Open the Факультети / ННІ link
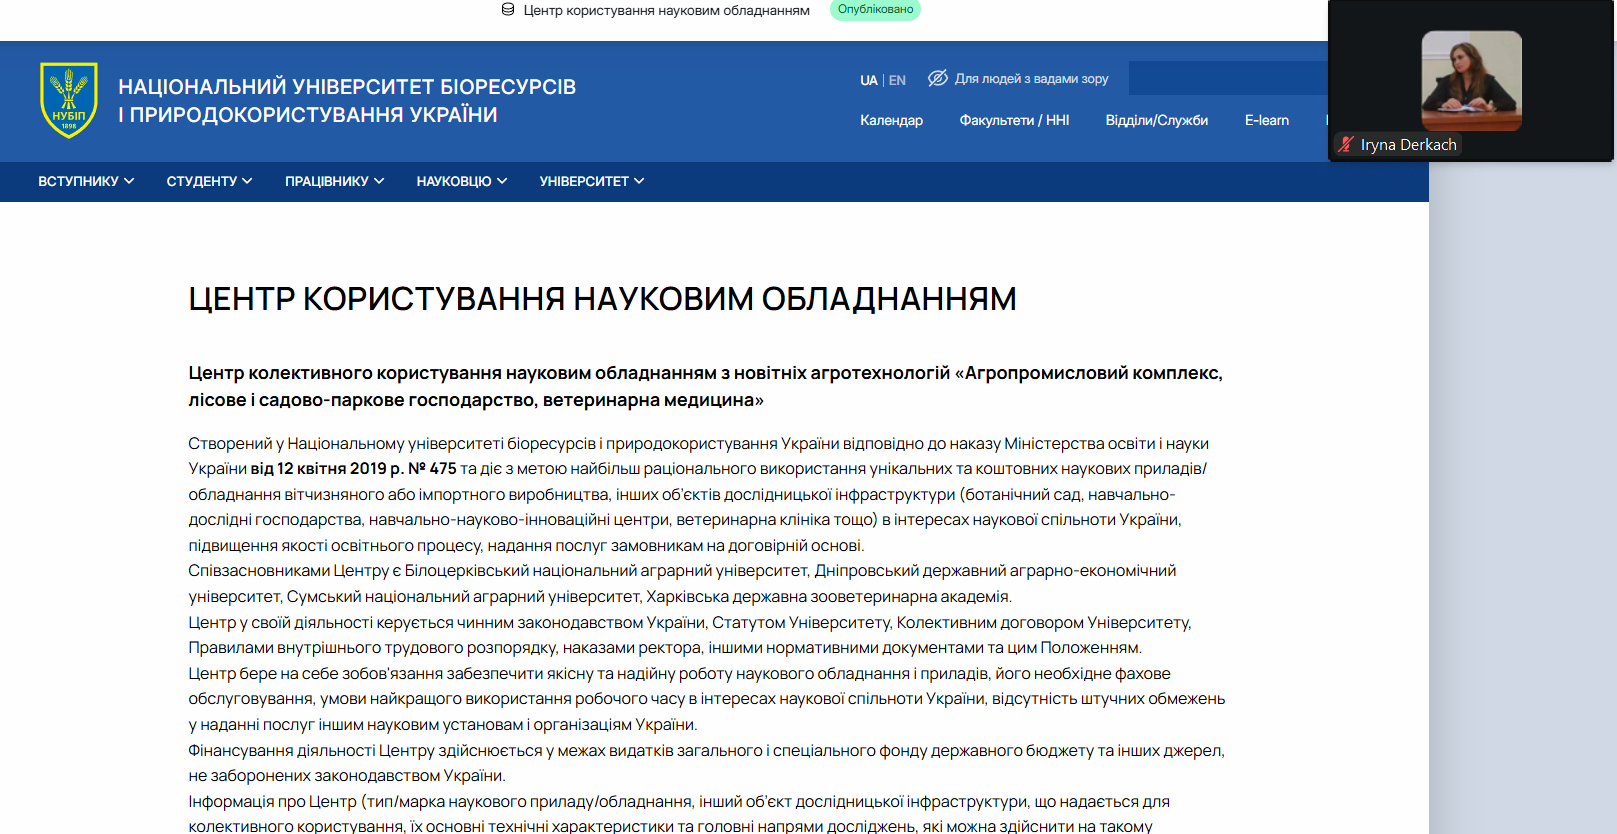 click(1014, 120)
